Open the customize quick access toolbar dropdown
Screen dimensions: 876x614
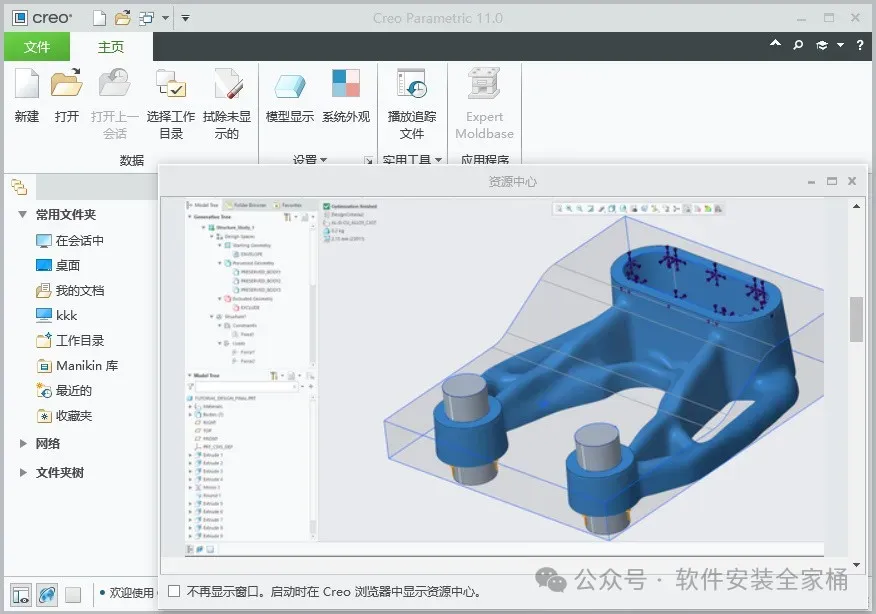185,18
